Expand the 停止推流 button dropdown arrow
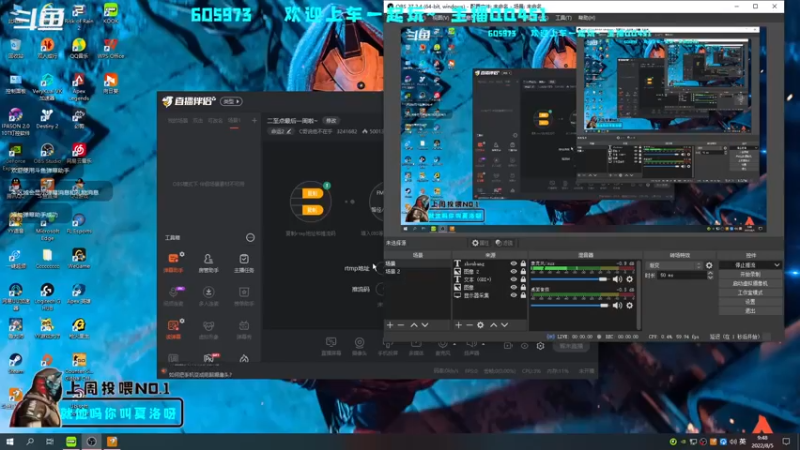 [x=777, y=265]
